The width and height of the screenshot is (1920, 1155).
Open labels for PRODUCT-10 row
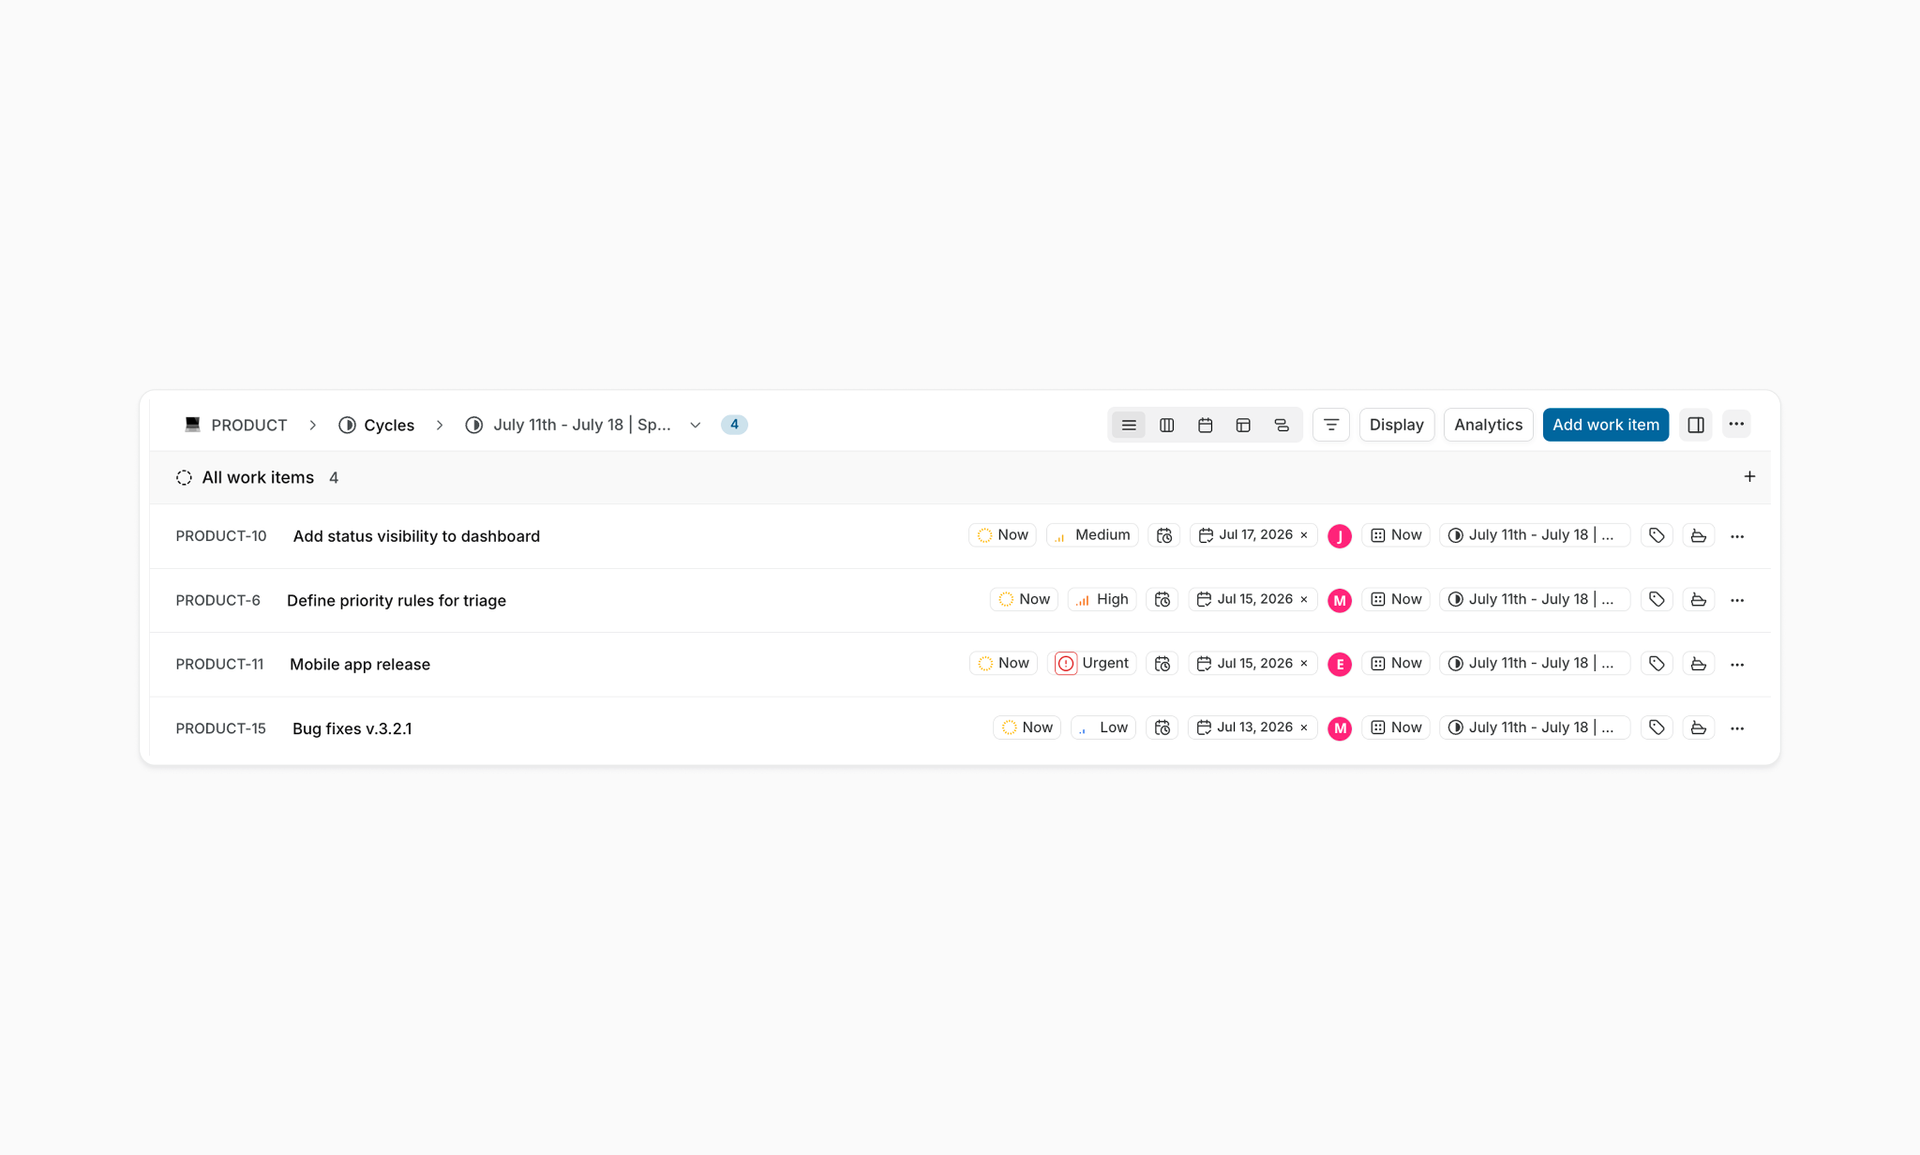pyautogui.click(x=1657, y=536)
